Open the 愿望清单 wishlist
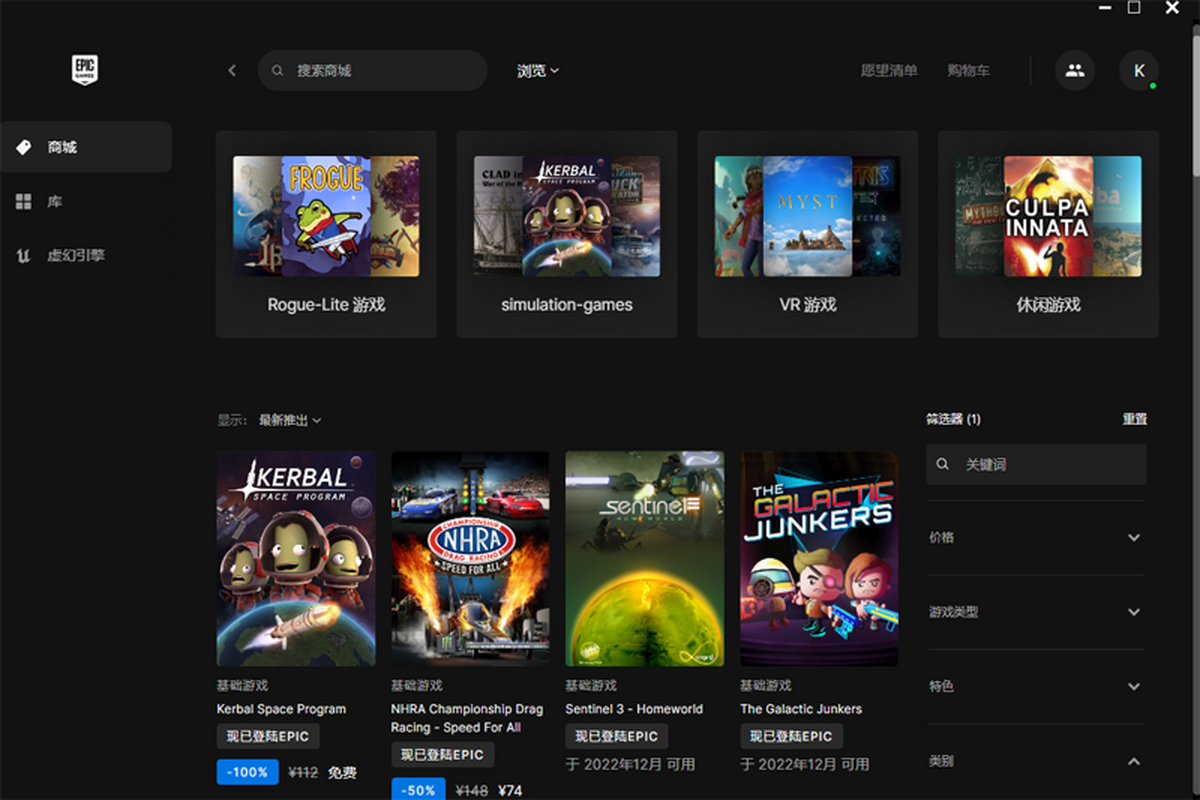The image size is (1200, 800). pyautogui.click(x=889, y=71)
